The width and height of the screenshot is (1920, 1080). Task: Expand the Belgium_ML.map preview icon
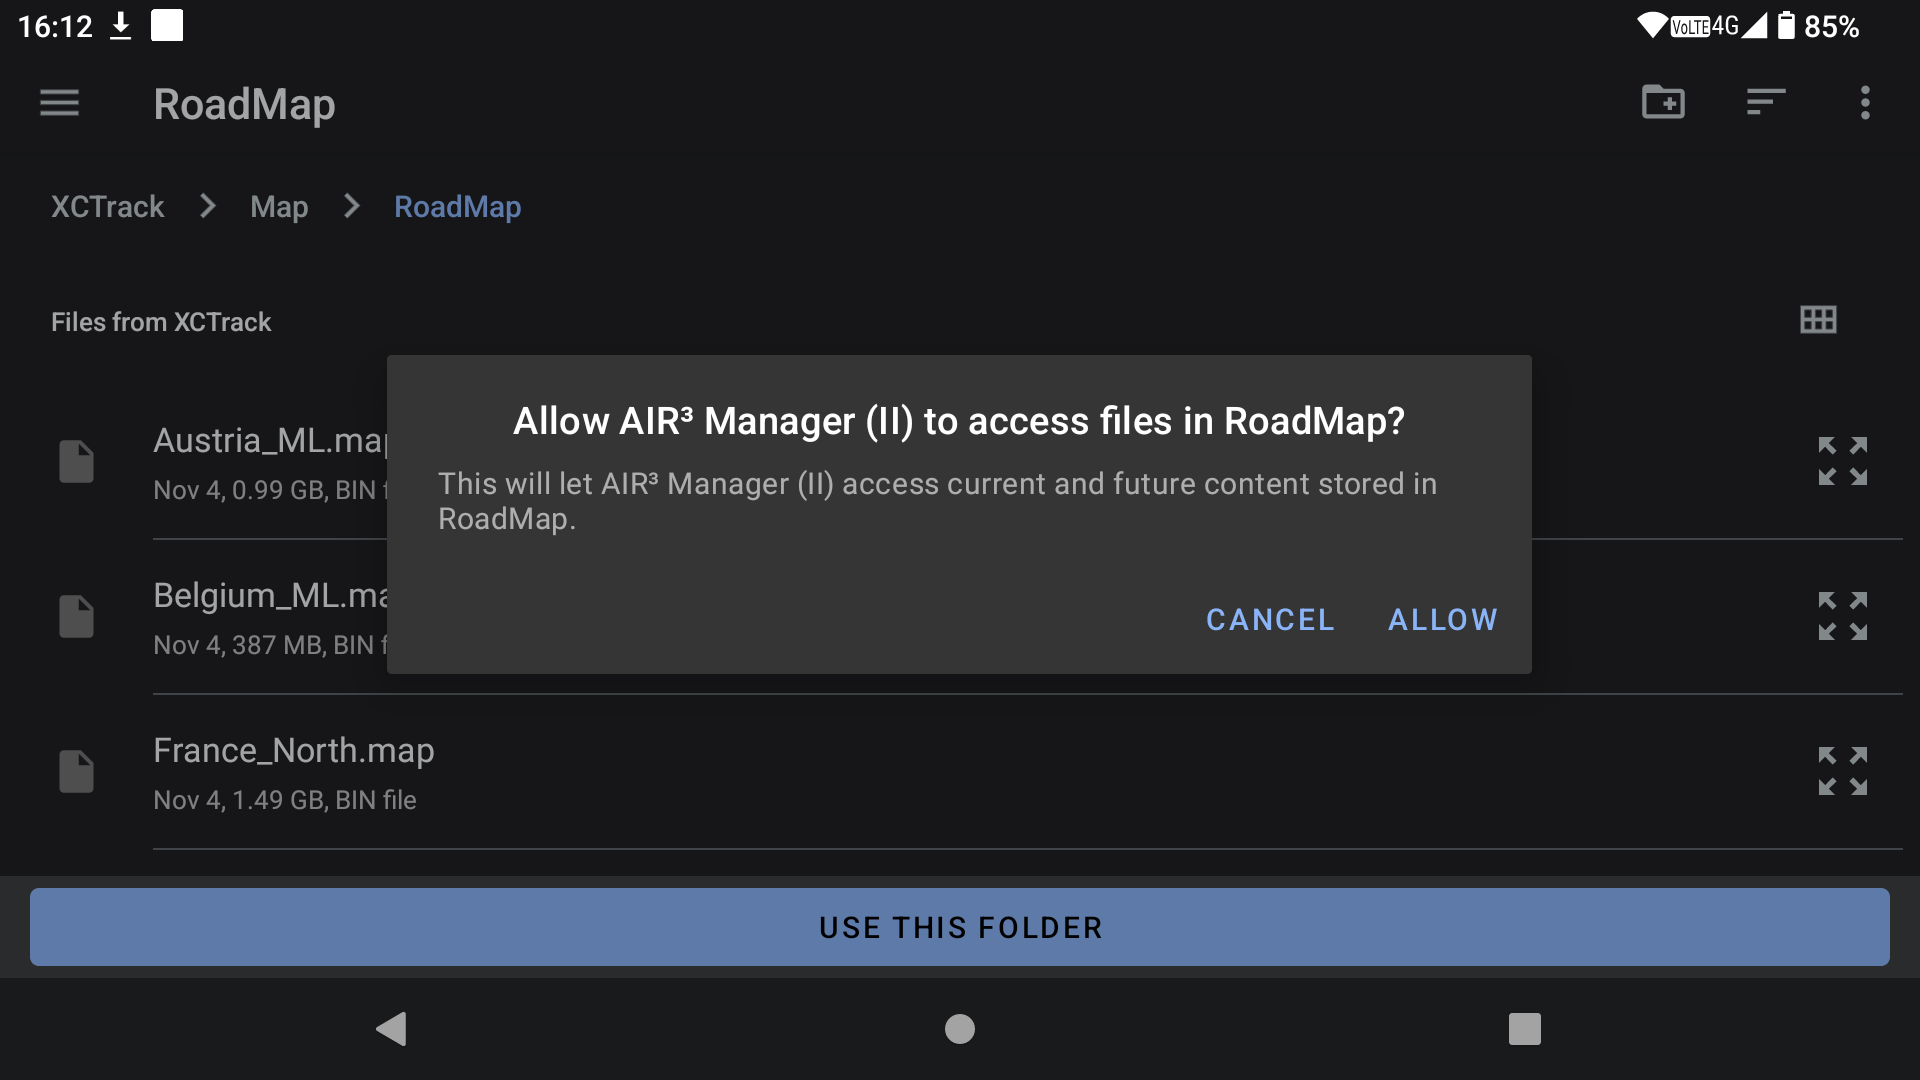1842,616
